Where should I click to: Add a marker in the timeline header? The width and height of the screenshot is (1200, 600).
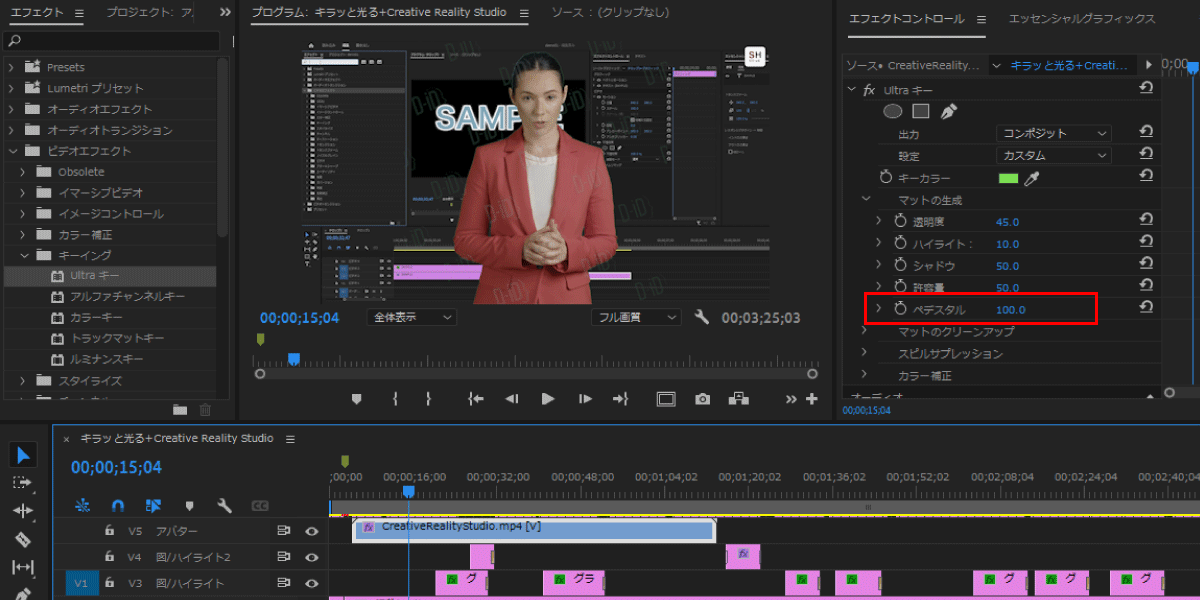tap(189, 506)
